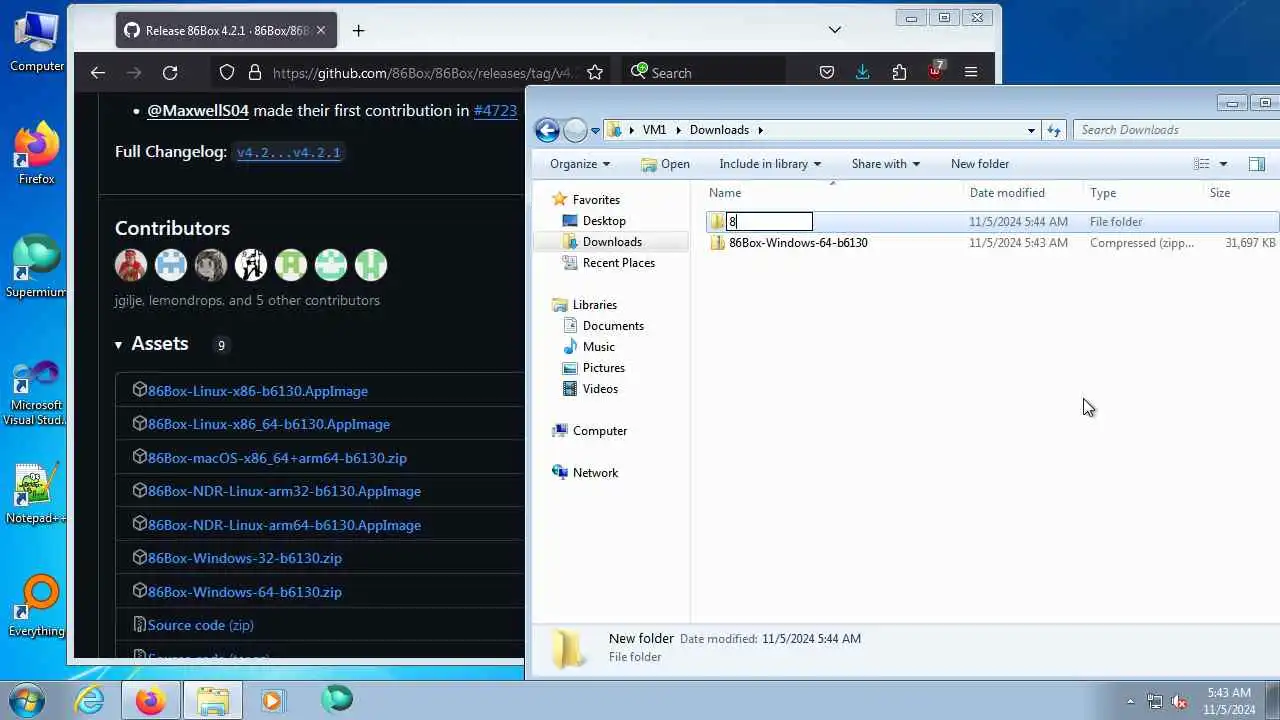Open the view options dropdown arrow

pos(1223,164)
